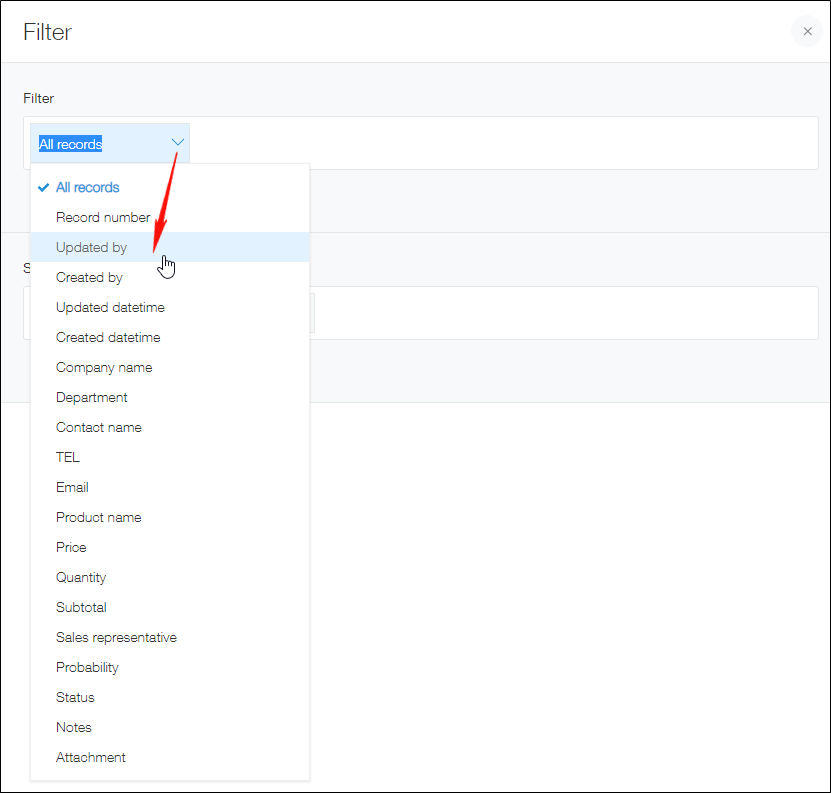Select Updated by from the list
This screenshot has height=793, width=831.
(x=91, y=247)
